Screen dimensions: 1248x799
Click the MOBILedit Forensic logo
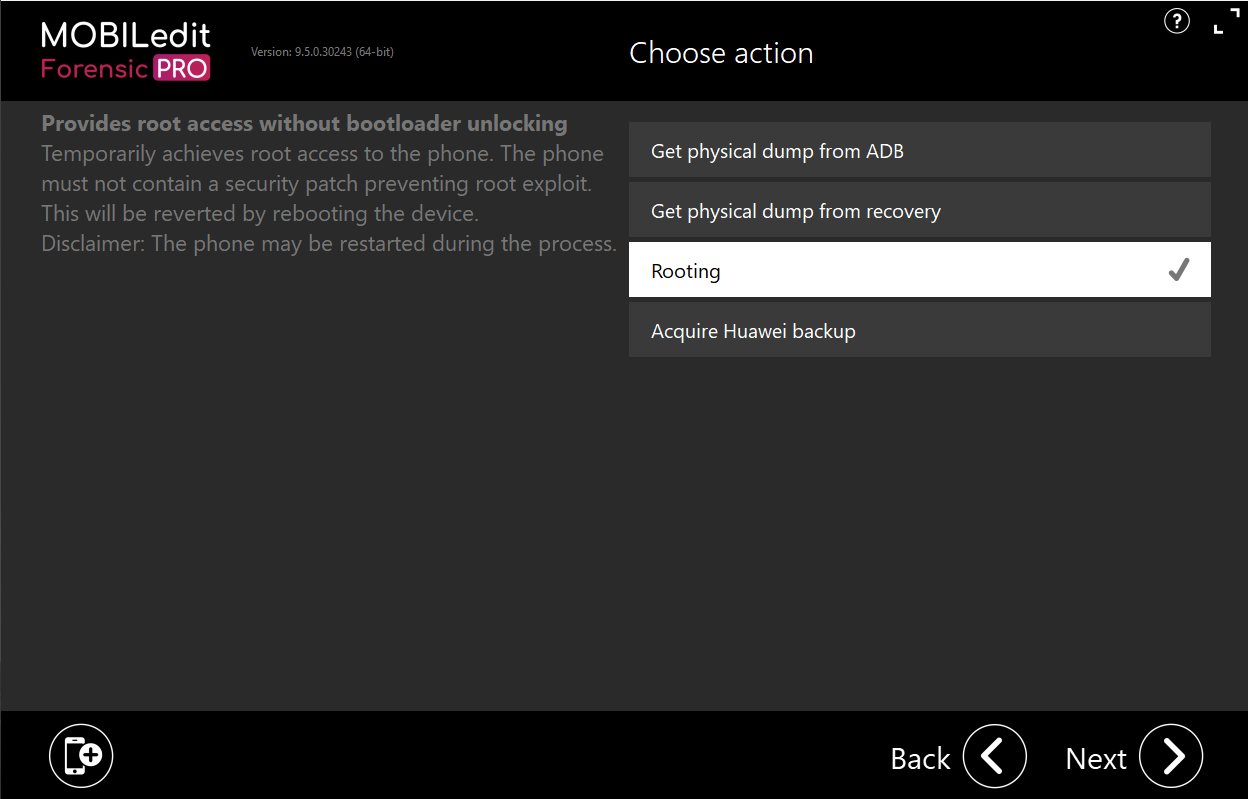[x=126, y=51]
